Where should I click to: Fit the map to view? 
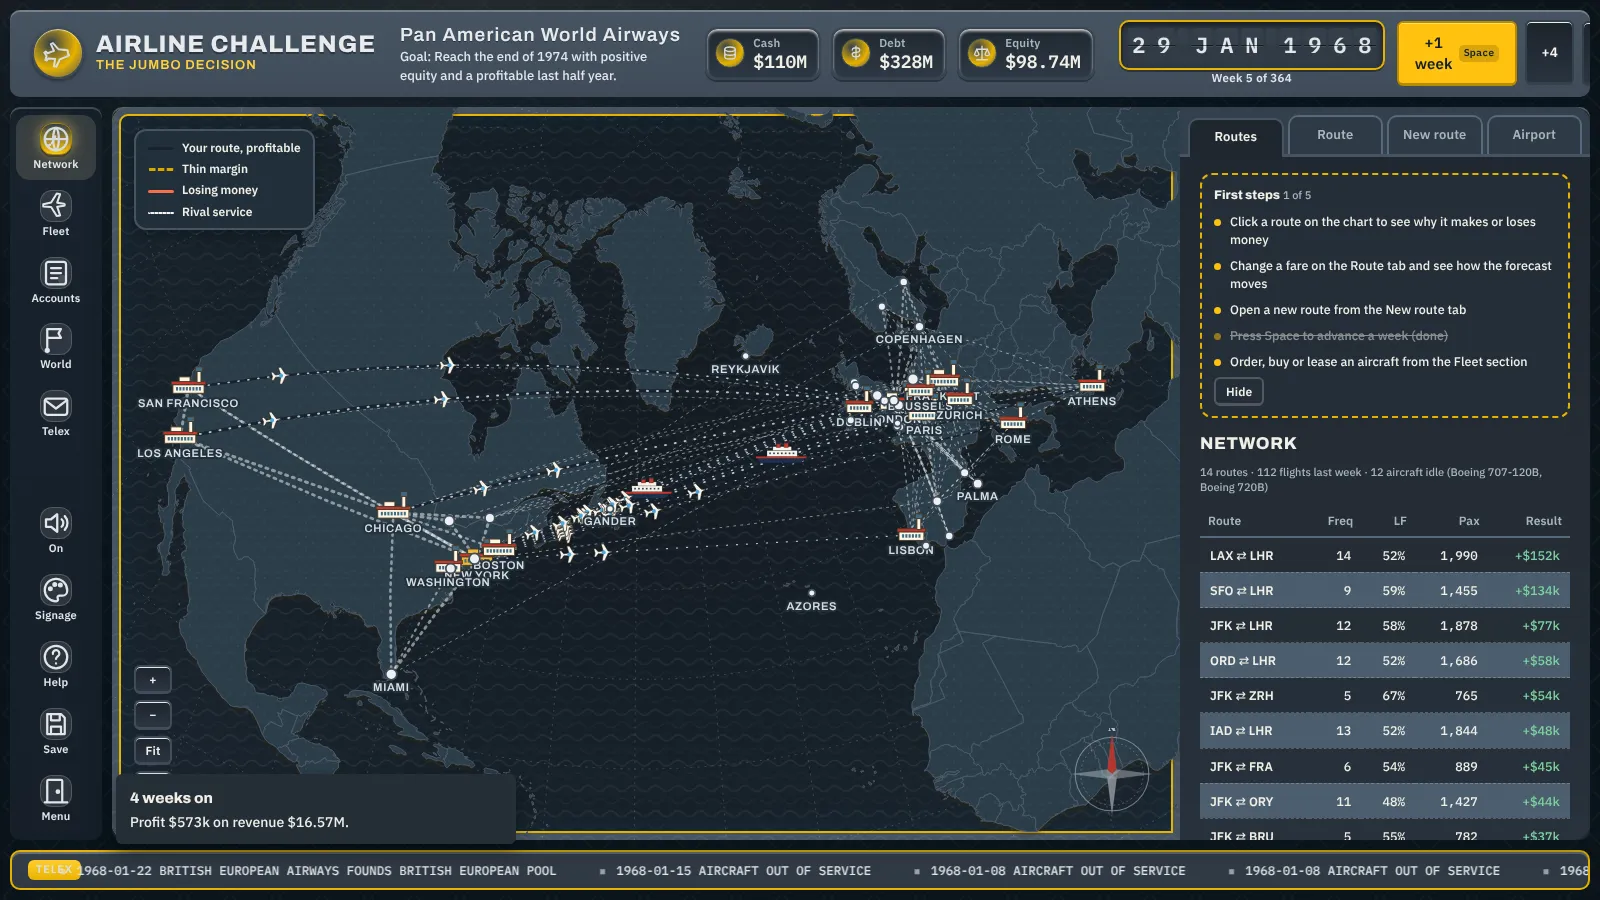click(x=153, y=751)
